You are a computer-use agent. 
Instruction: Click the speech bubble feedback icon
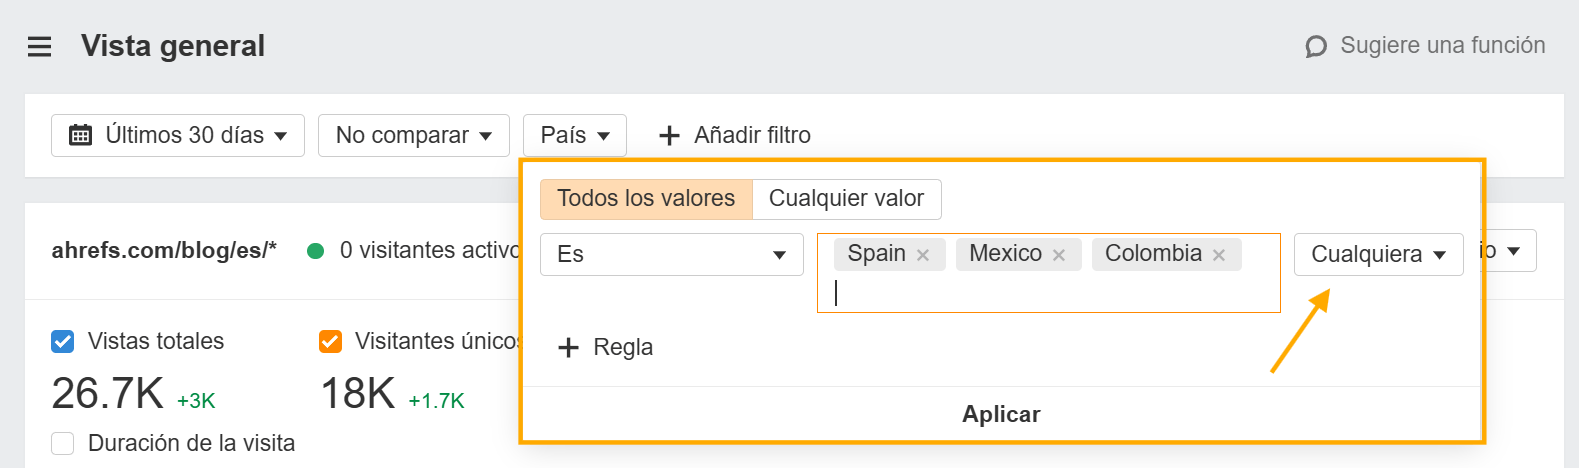click(1316, 46)
